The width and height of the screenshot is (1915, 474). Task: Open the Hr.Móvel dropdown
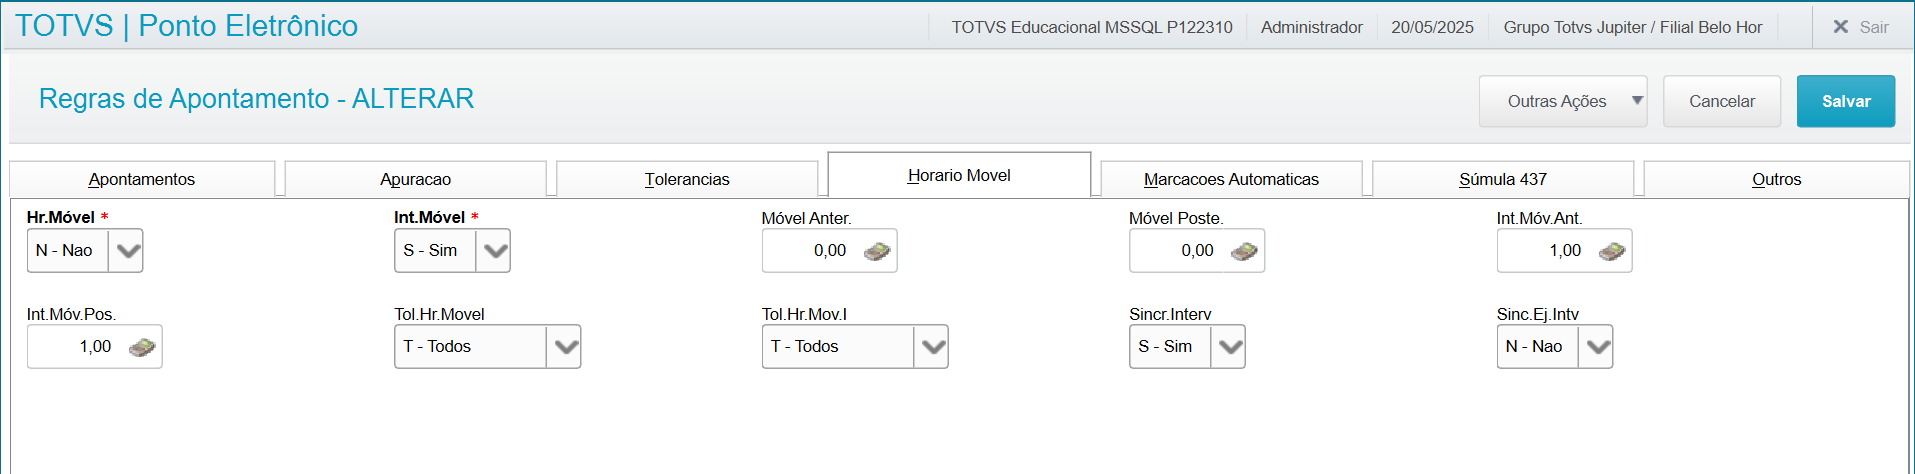coord(126,251)
